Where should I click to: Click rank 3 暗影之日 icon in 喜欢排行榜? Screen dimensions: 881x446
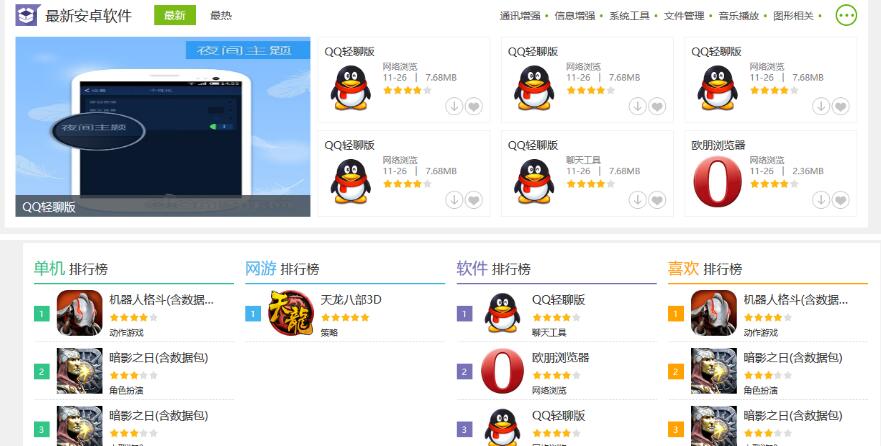714,426
